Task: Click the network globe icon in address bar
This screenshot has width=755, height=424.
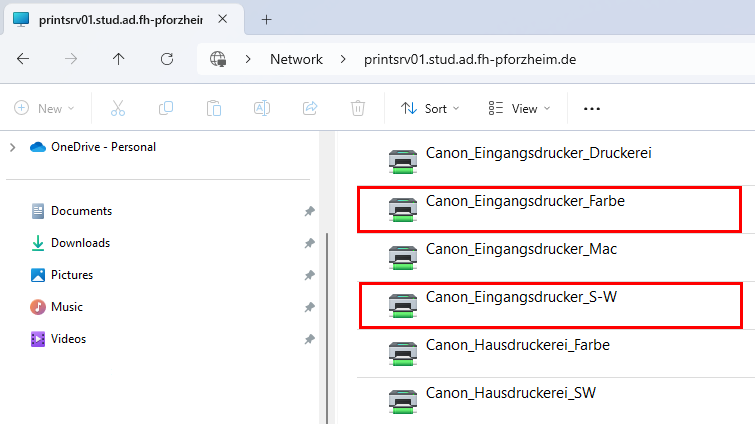Action: pos(218,59)
